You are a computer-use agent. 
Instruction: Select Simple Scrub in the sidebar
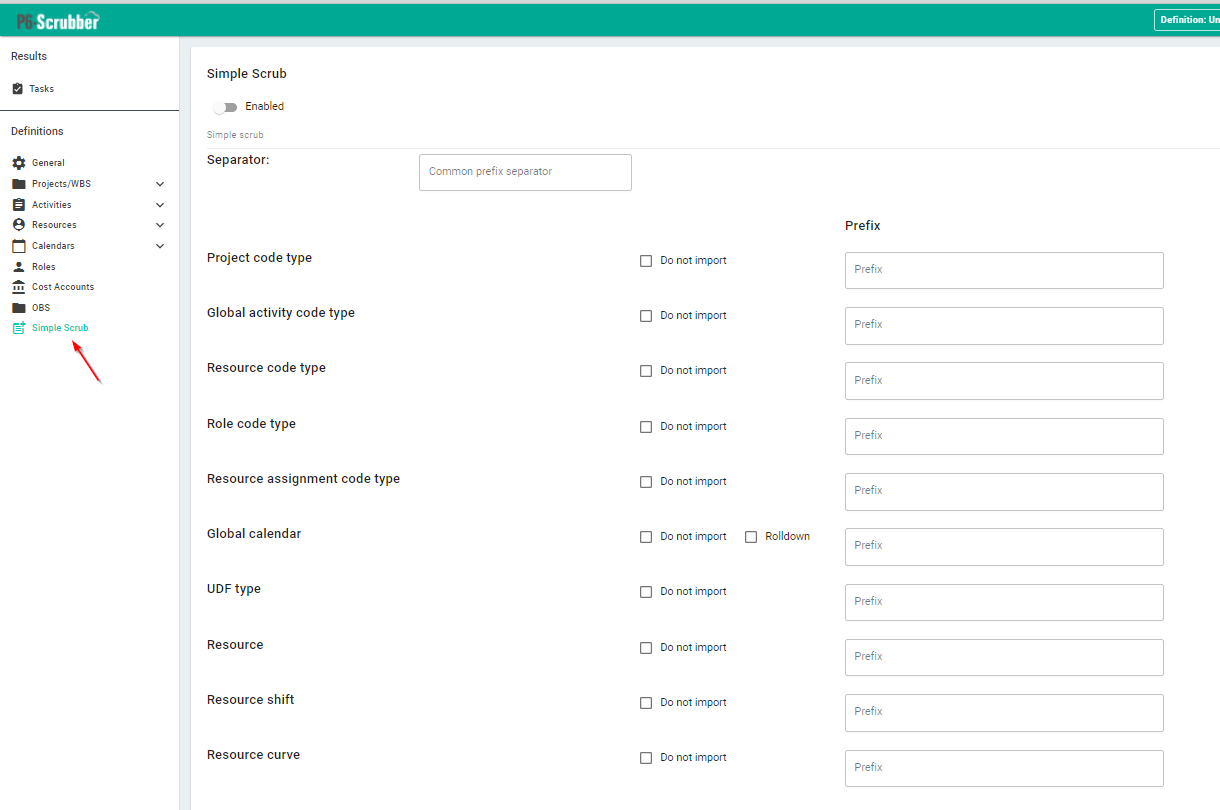click(59, 328)
